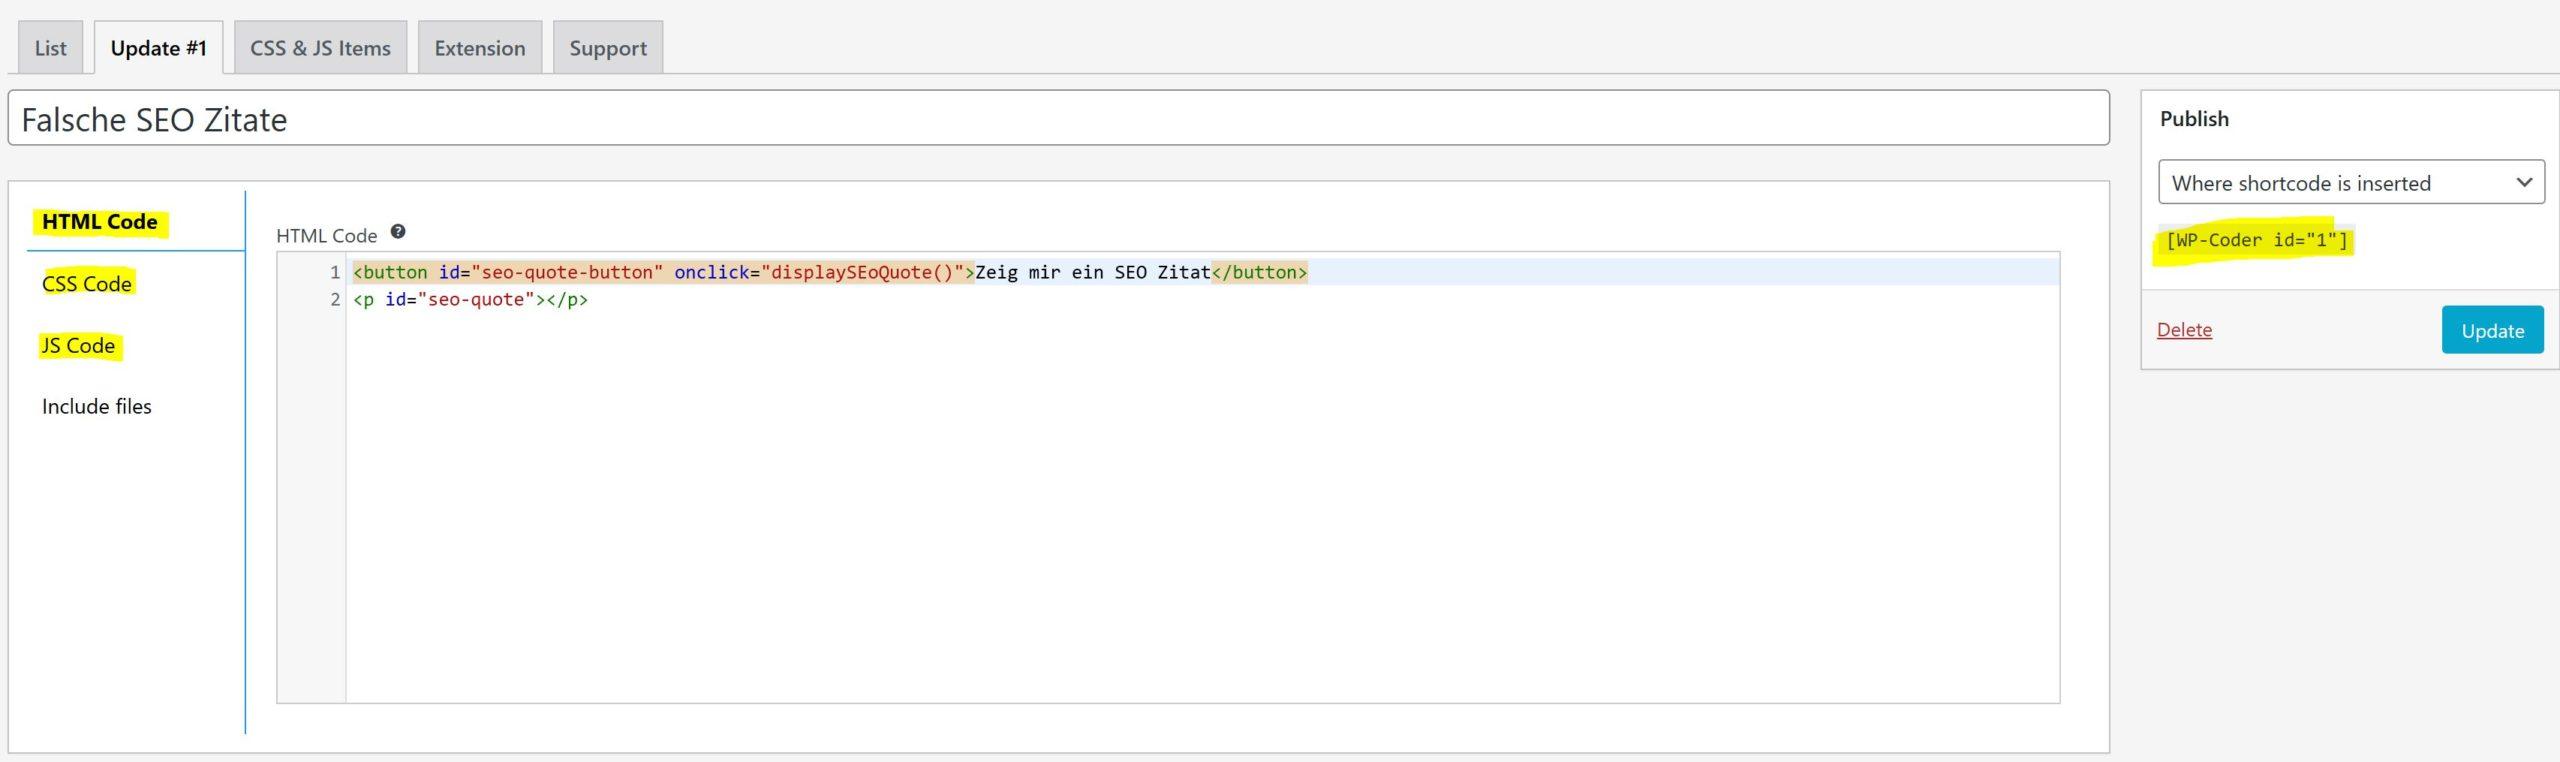Click the Publish panel heading

pyautogui.click(x=2194, y=119)
